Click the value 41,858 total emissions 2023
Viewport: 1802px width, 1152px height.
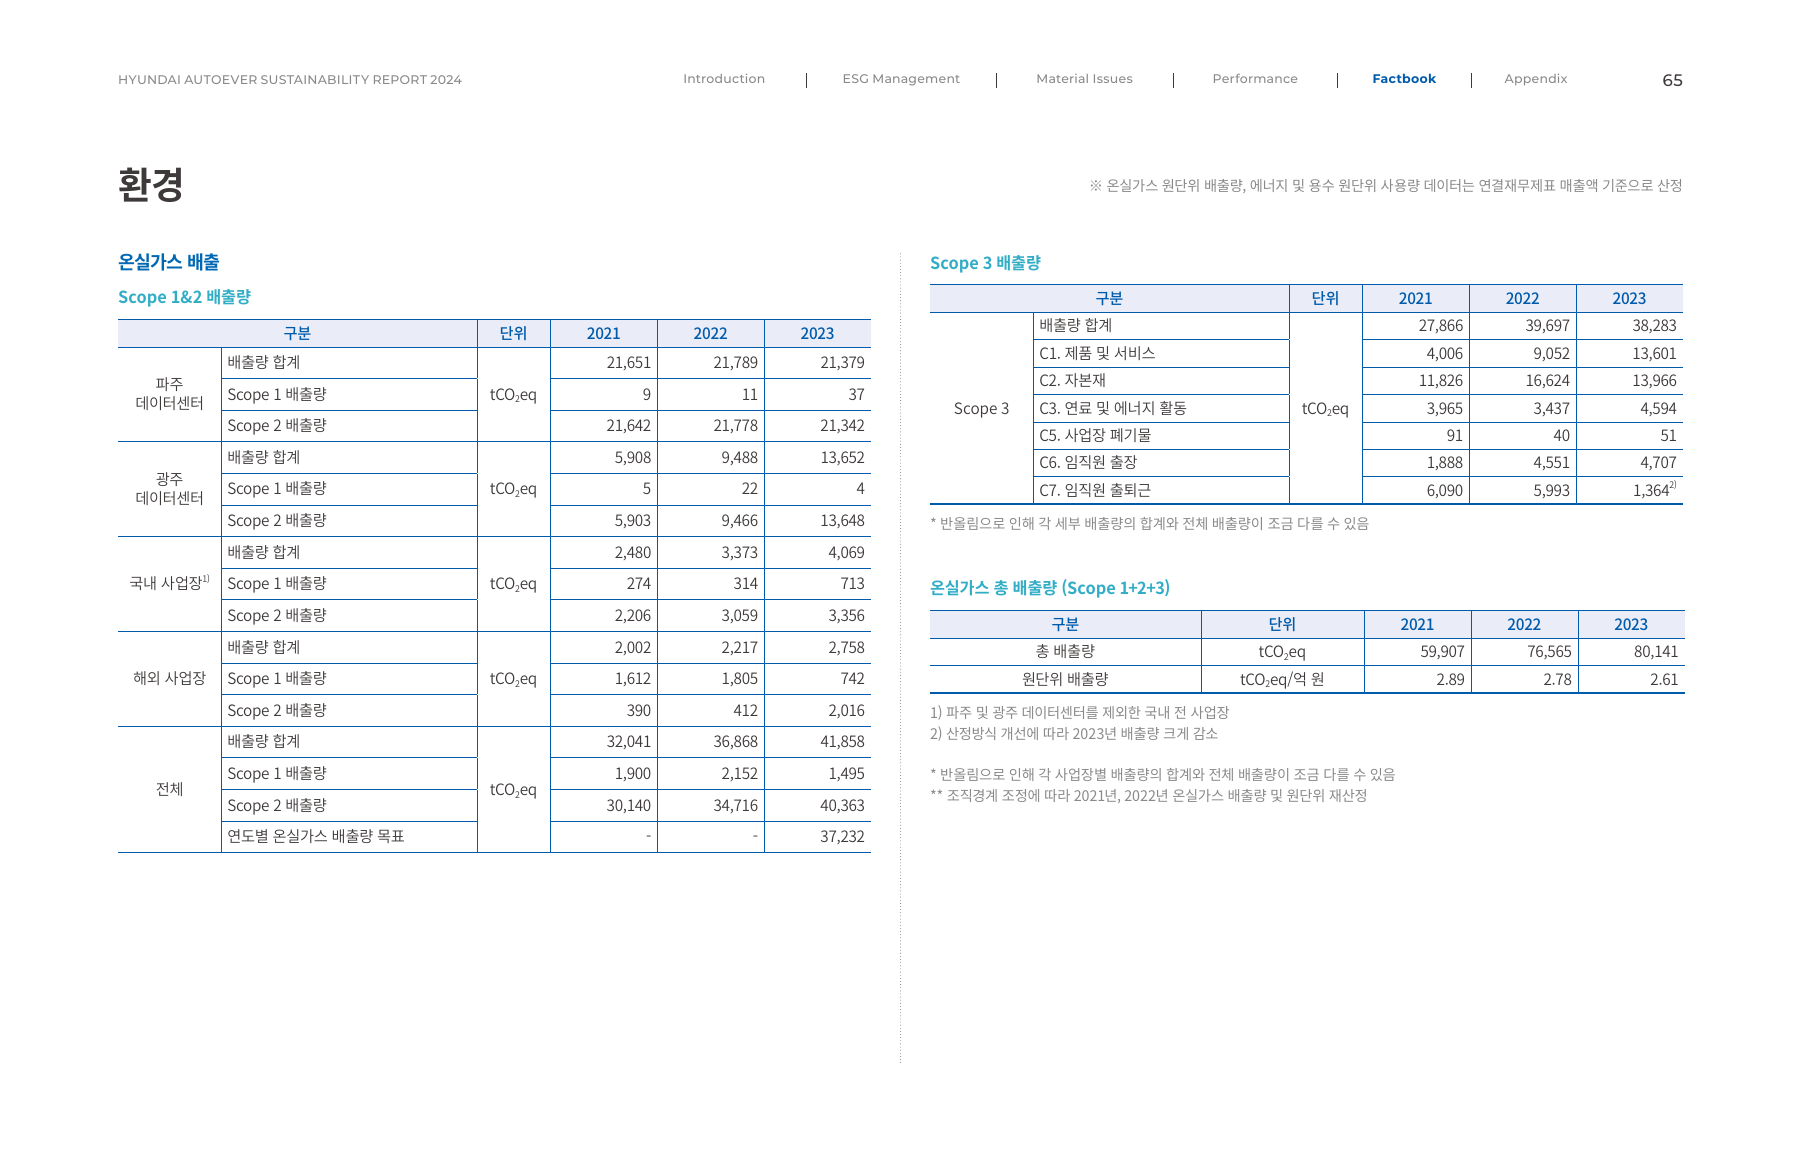coord(842,742)
